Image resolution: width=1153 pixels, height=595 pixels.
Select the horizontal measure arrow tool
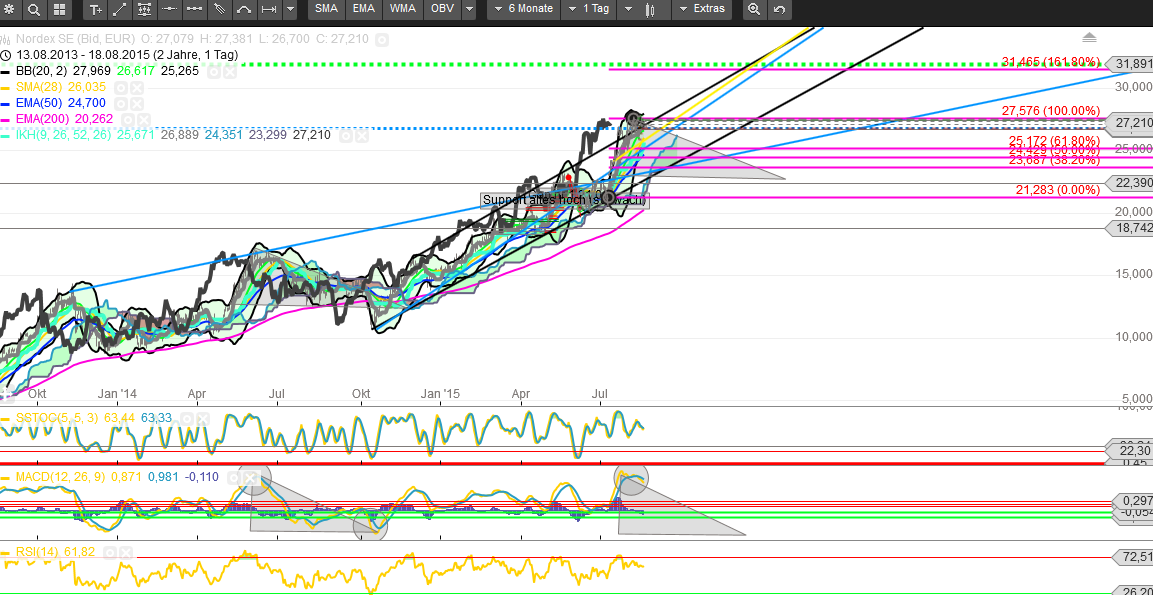click(269, 10)
